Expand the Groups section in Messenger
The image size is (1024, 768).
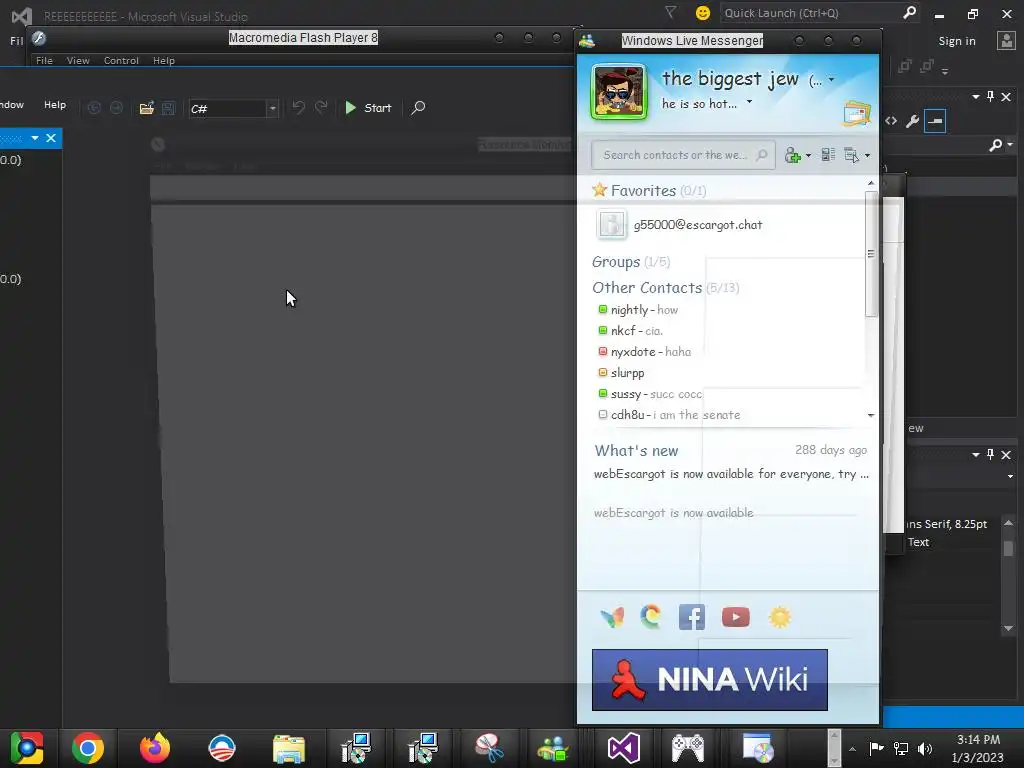(x=631, y=262)
